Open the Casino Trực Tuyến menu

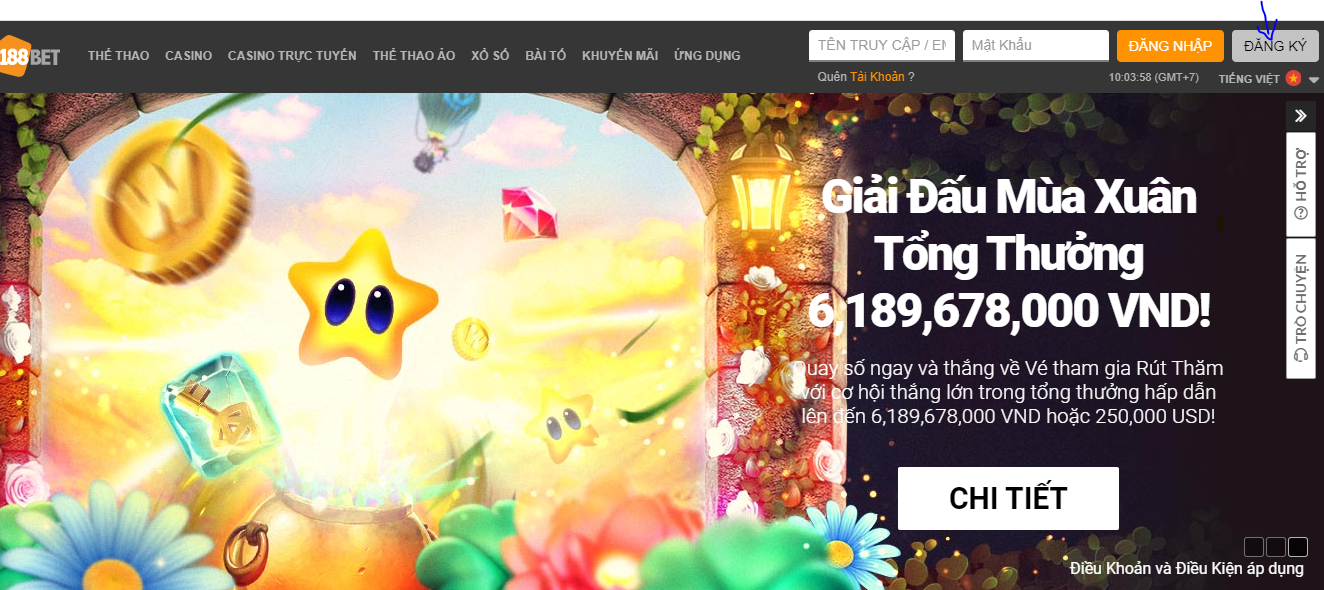point(292,56)
